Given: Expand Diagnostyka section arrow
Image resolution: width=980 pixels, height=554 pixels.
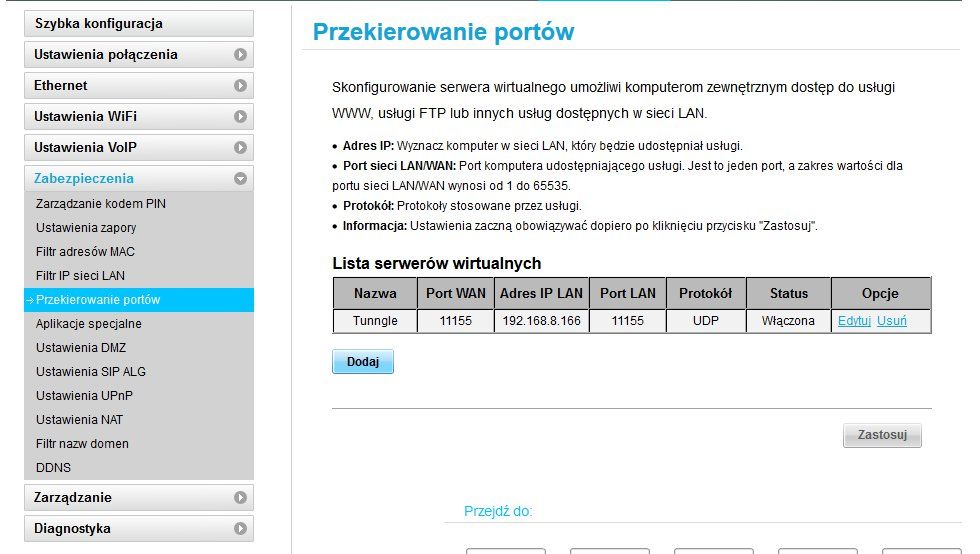Looking at the screenshot, I should point(240,528).
